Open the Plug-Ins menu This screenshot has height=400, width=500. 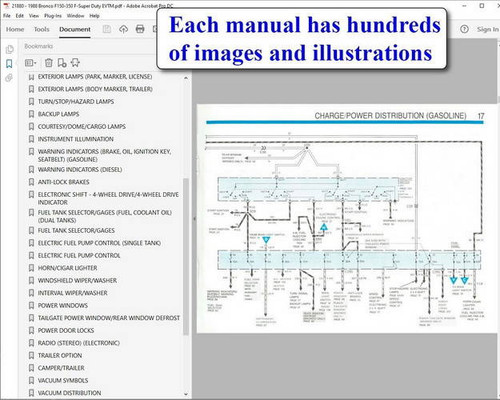click(x=53, y=16)
